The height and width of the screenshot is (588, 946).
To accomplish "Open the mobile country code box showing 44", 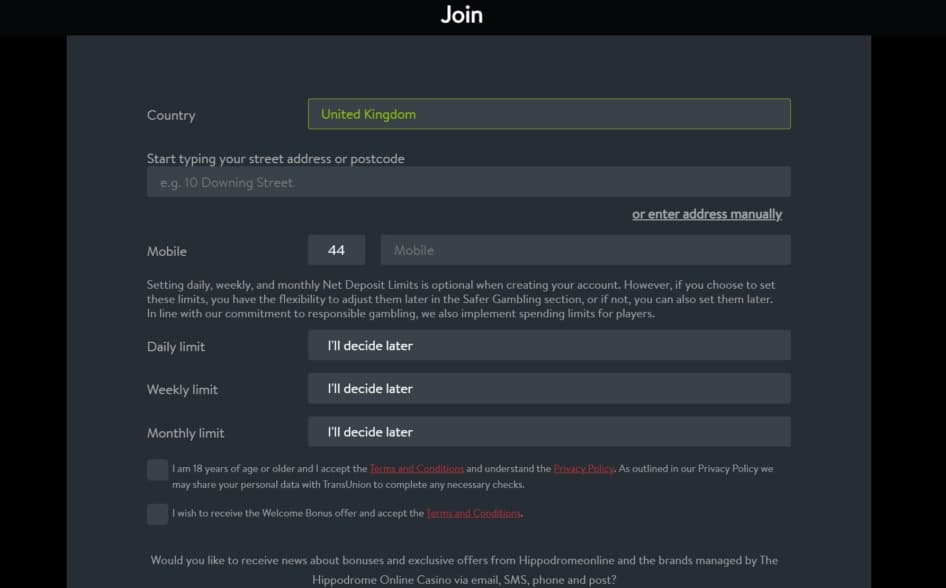I will click(x=337, y=249).
